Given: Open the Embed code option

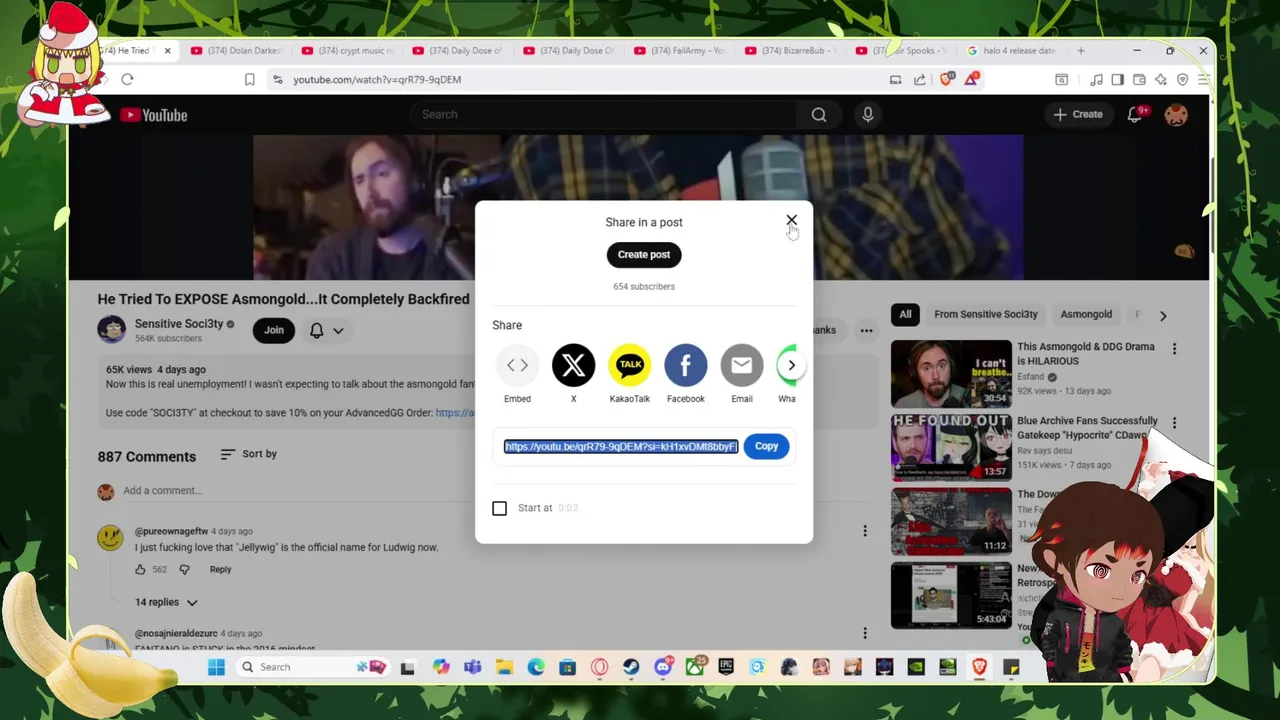Looking at the screenshot, I should 517,366.
